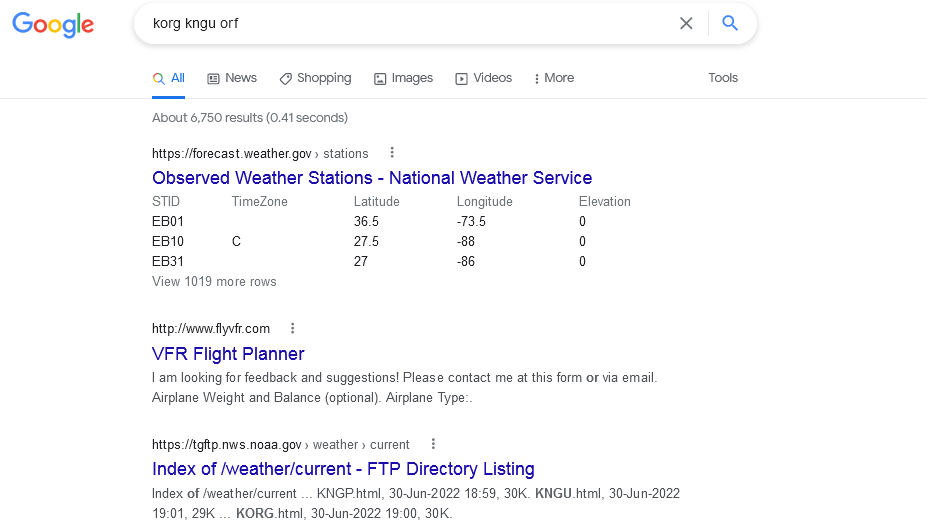
Task: Click the forecast.weather.gov URL breadcrumb
Action: pyautogui.click(x=260, y=154)
